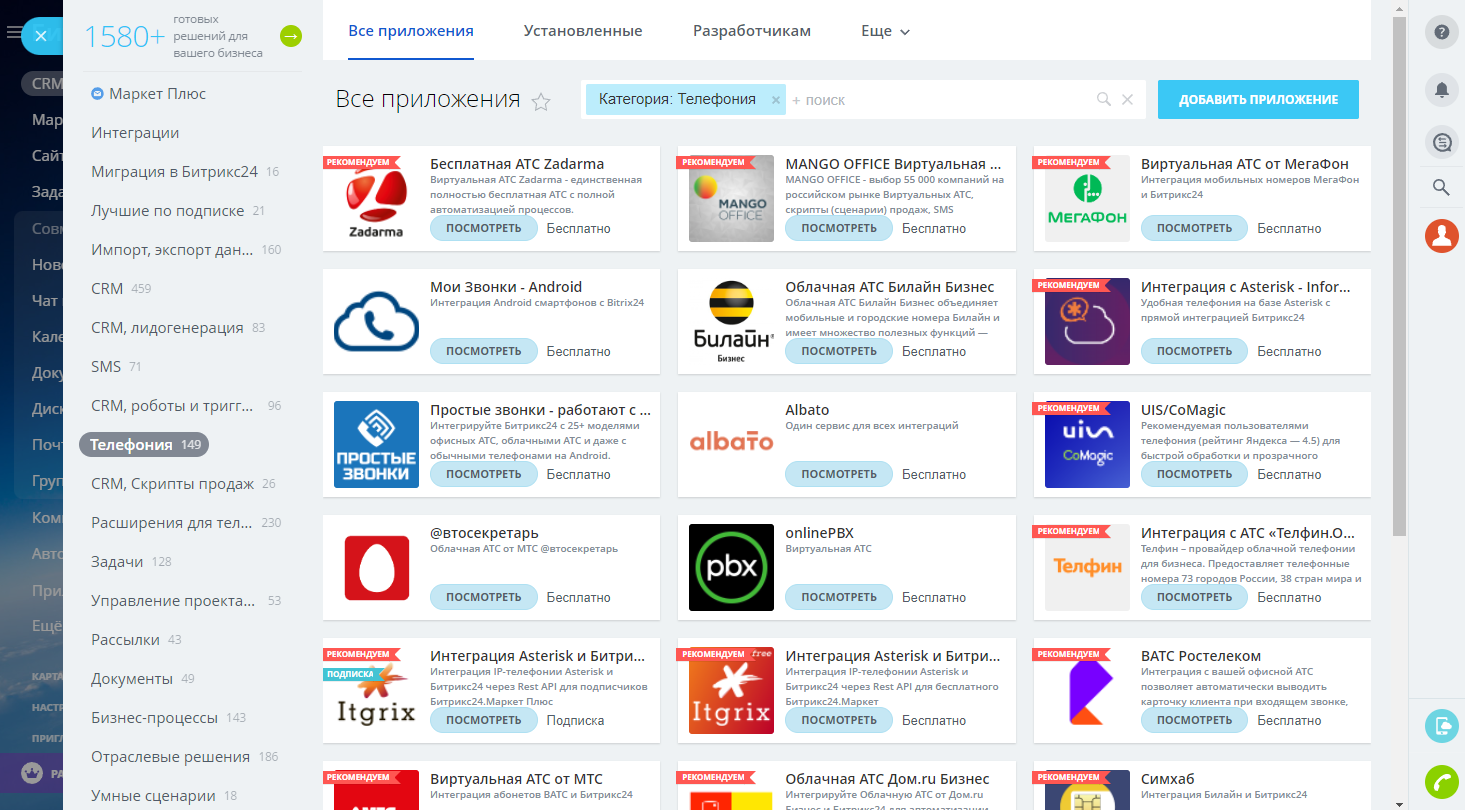Open Виртуальная АТС от МТС title
The height and width of the screenshot is (810, 1465).
point(516,779)
